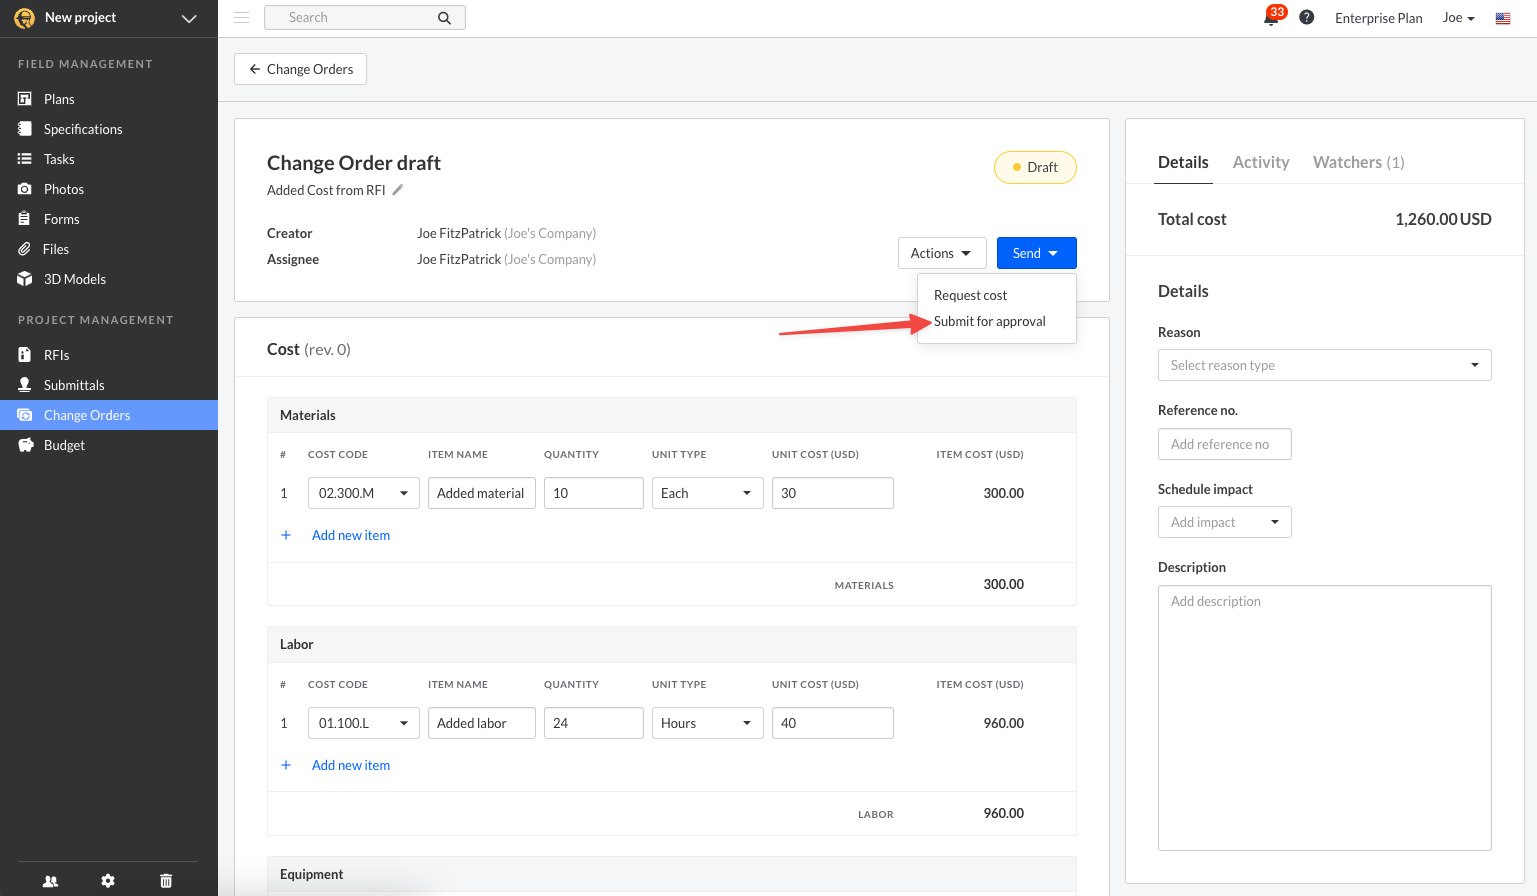Viewport: 1537px width, 896px height.
Task: Open the Actions dropdown button
Action: point(941,253)
